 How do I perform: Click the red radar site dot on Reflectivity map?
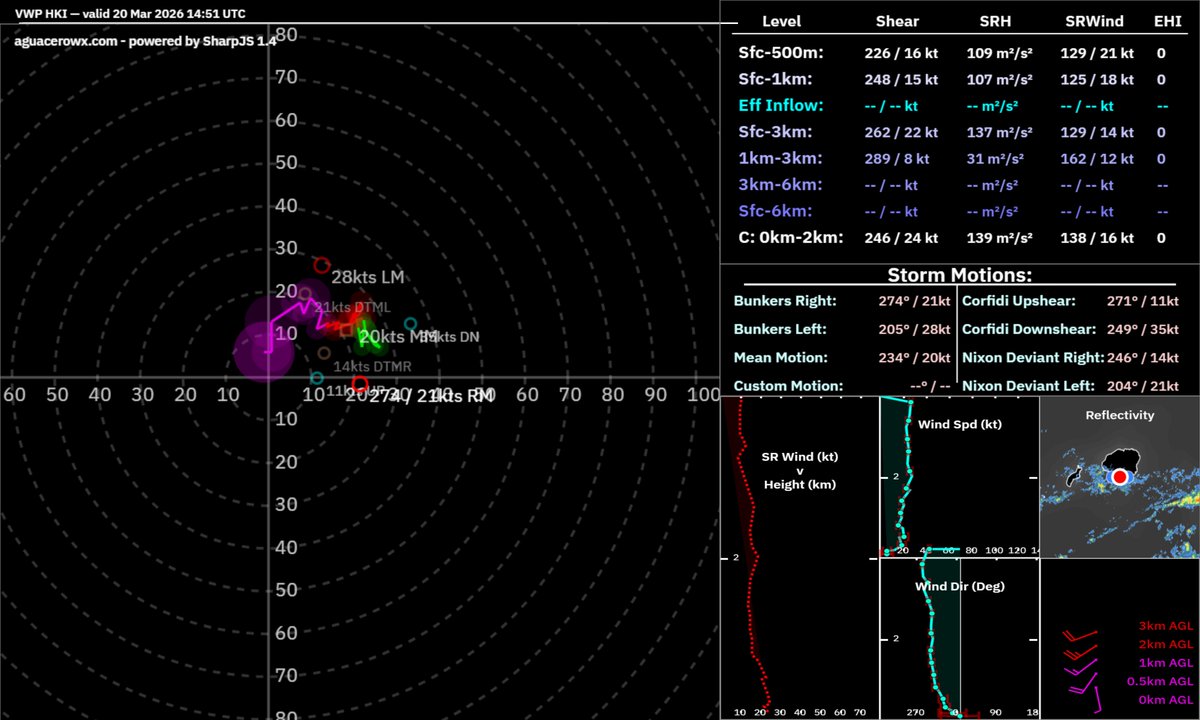[1120, 478]
